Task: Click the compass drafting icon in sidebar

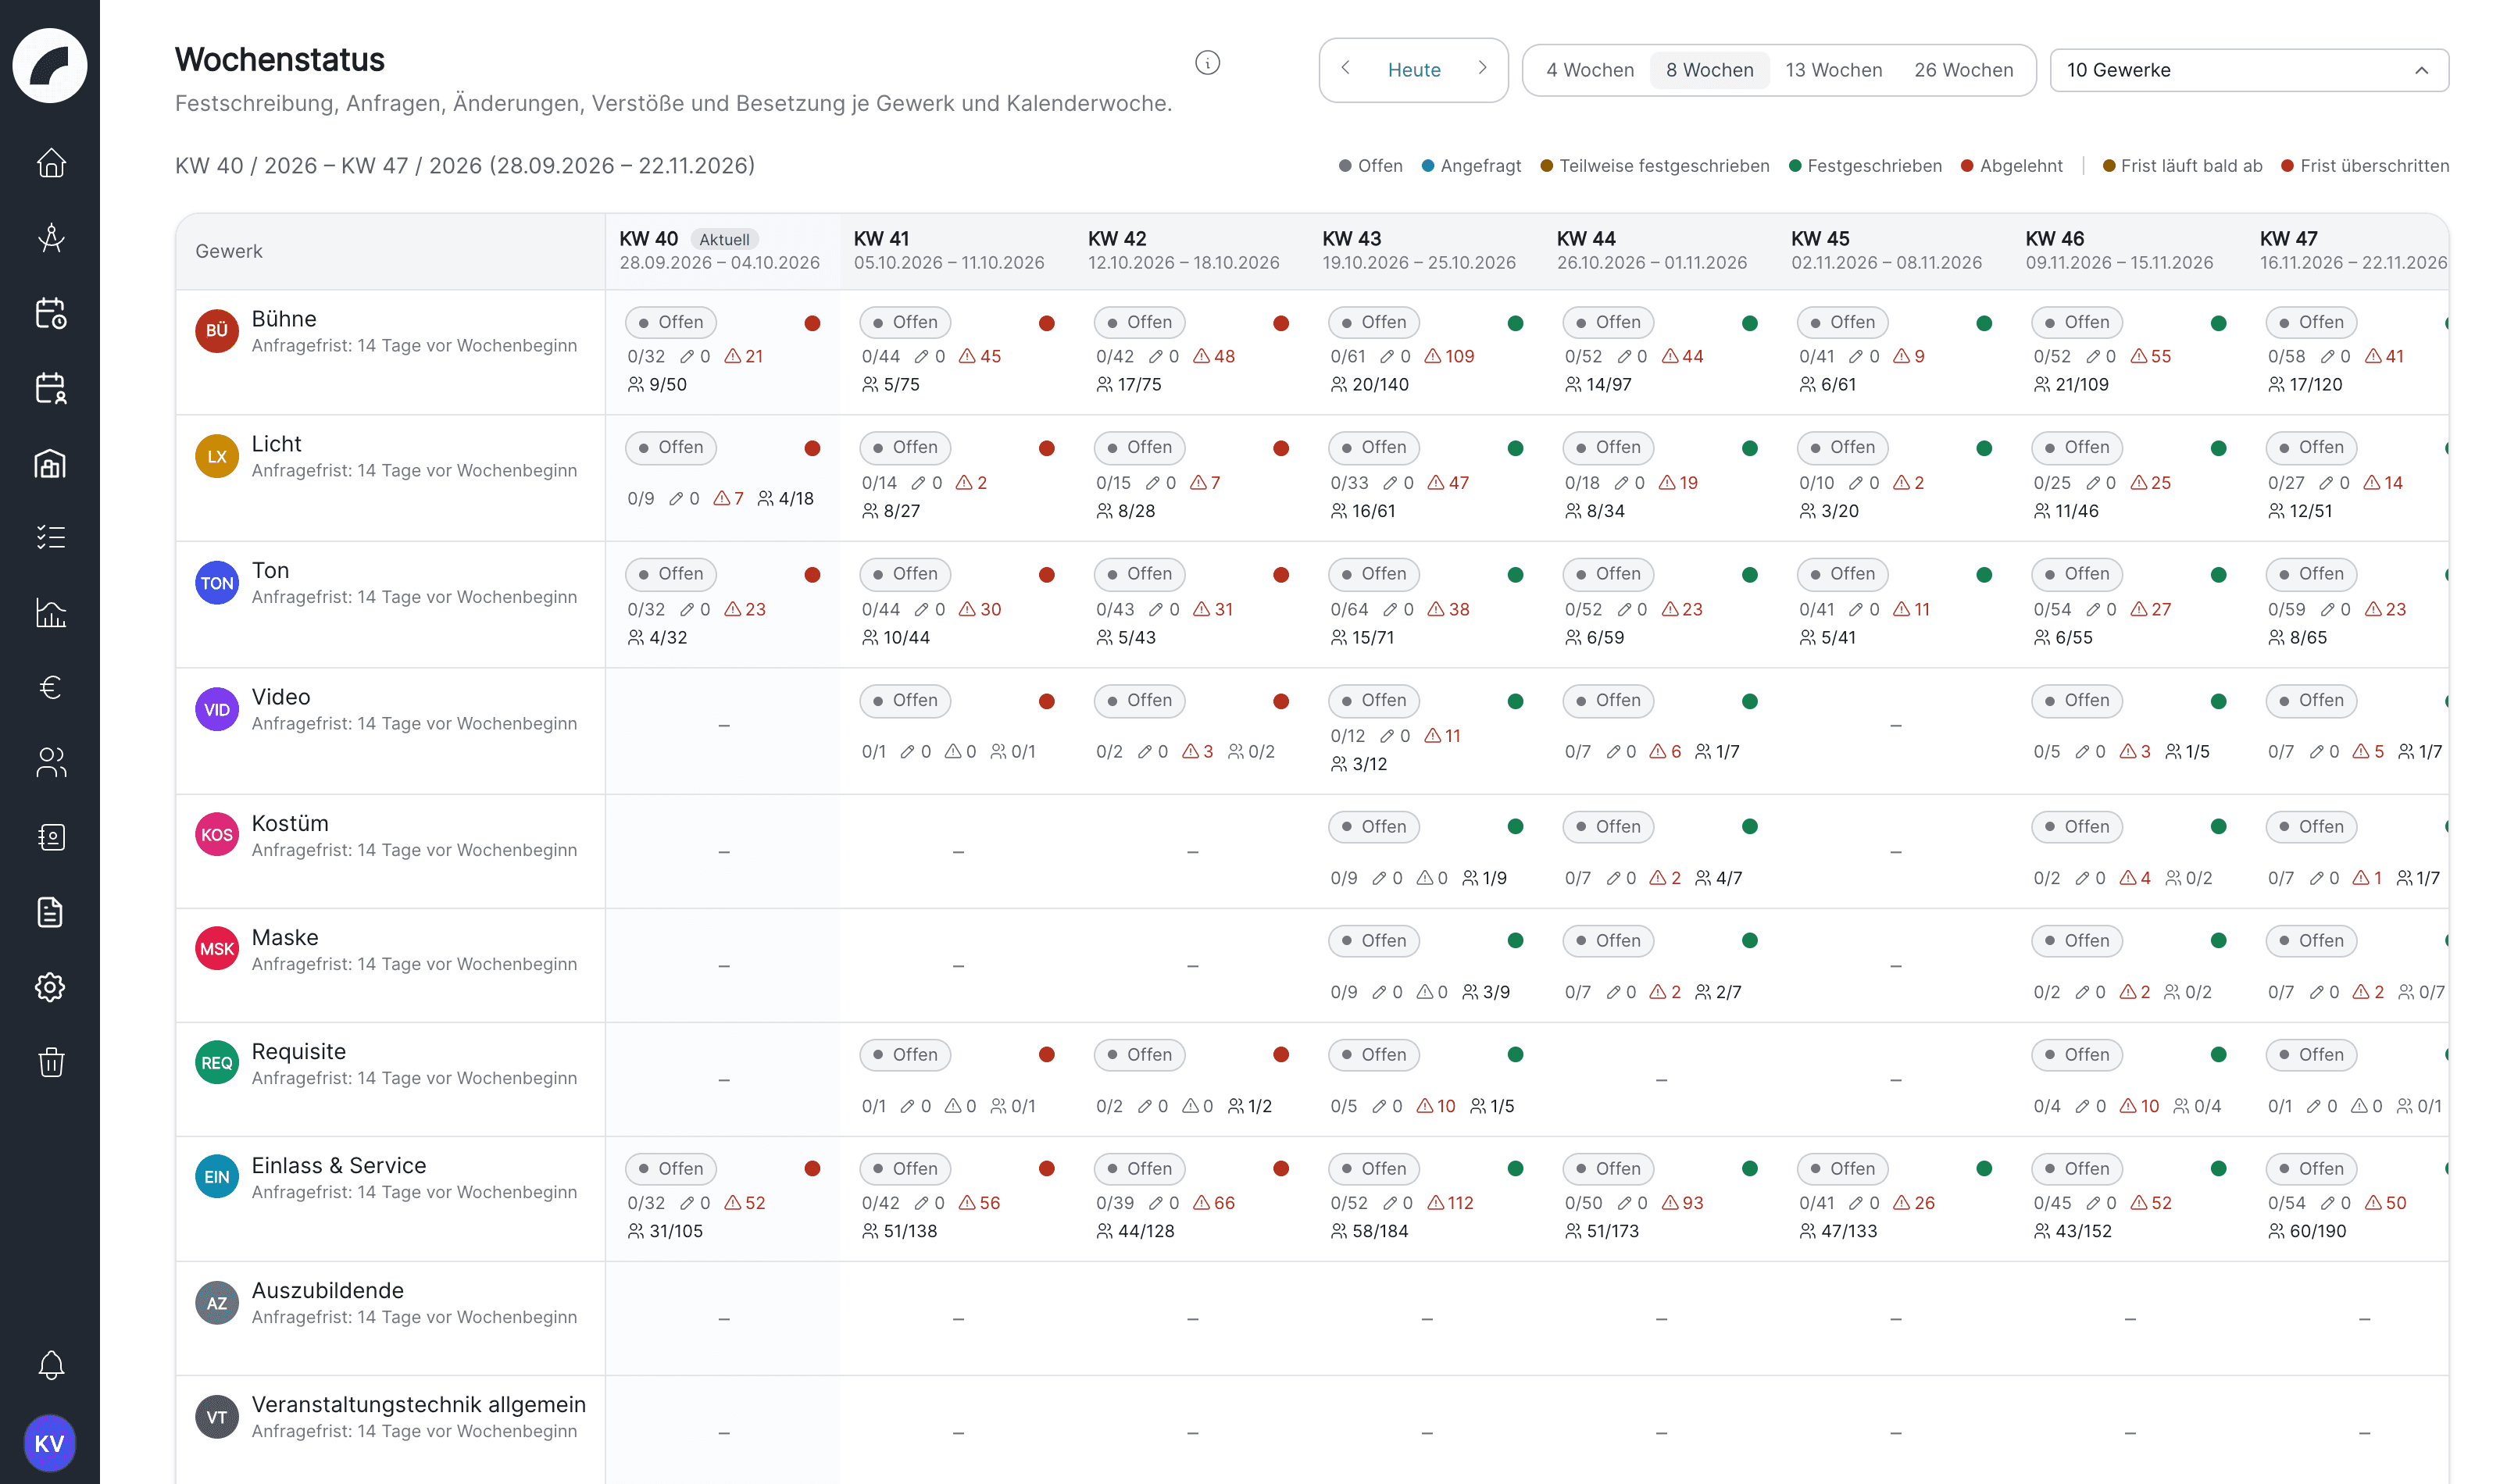Action: (50, 237)
